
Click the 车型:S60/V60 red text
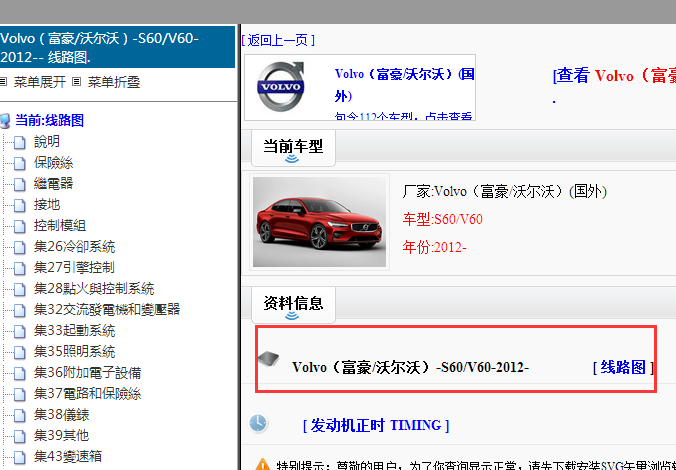pos(442,219)
